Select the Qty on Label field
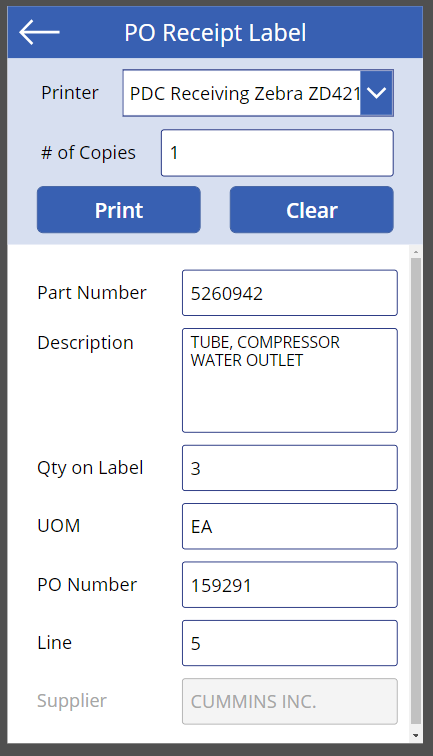Screen dimensions: 433x756 290,468
